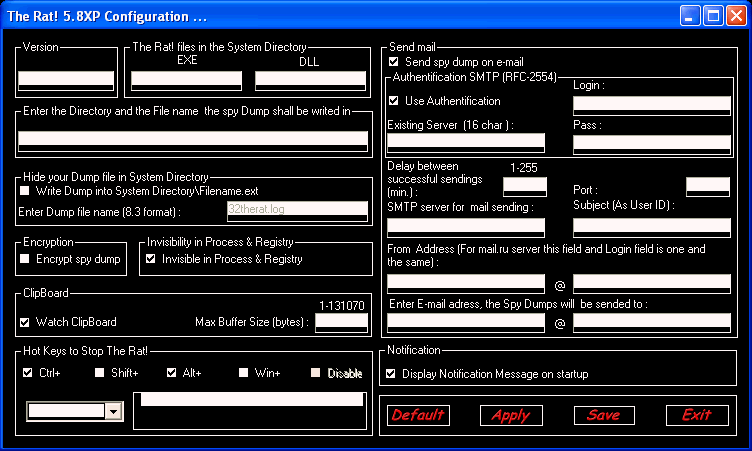Maximize the configuration window
752x451 pixels.
pos(714,16)
